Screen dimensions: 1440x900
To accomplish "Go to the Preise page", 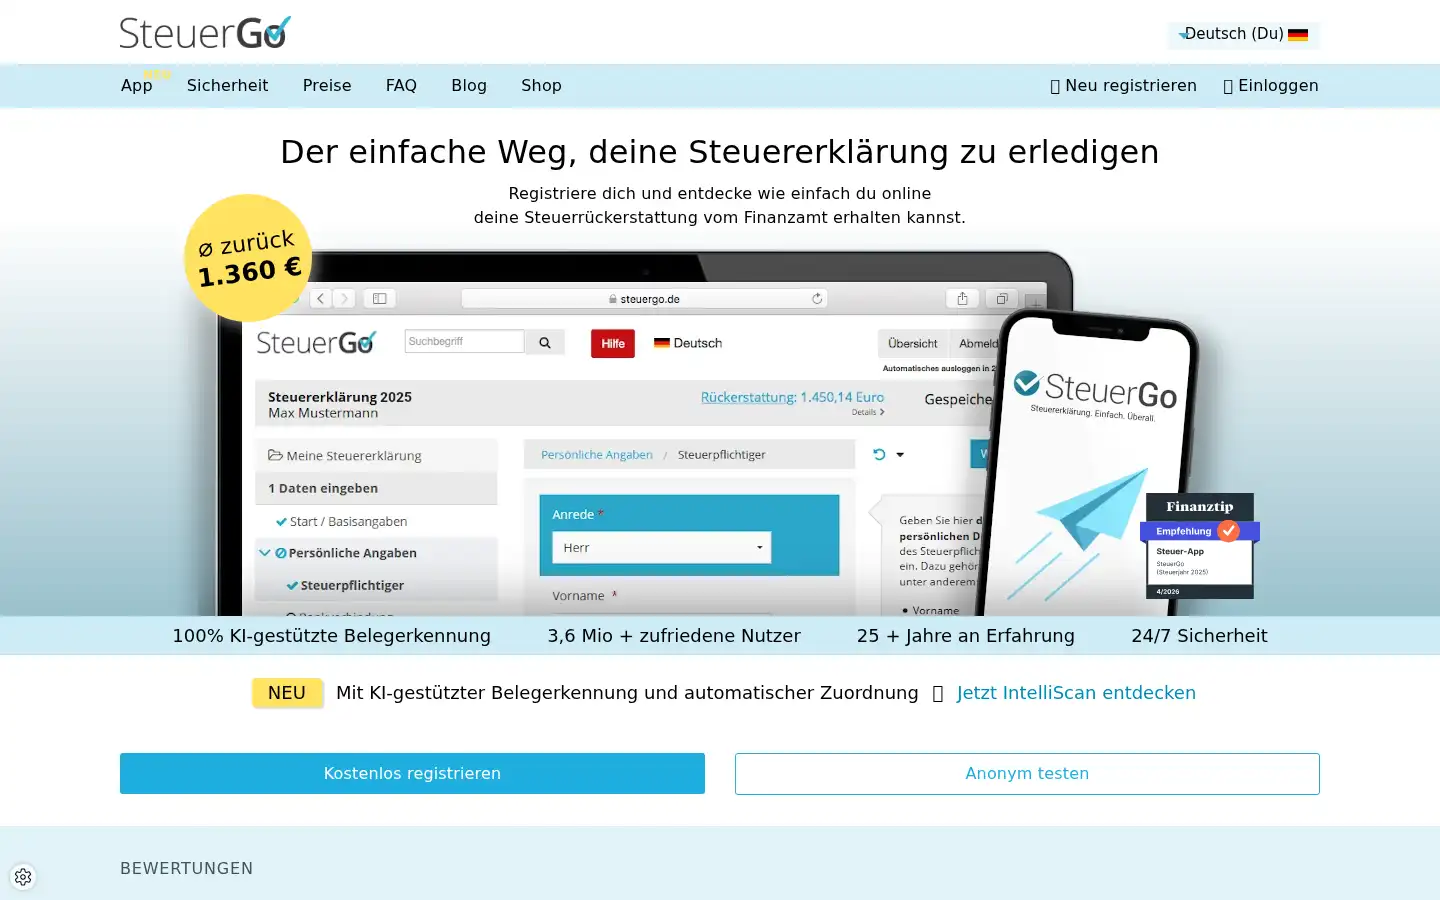I will pyautogui.click(x=327, y=86).
